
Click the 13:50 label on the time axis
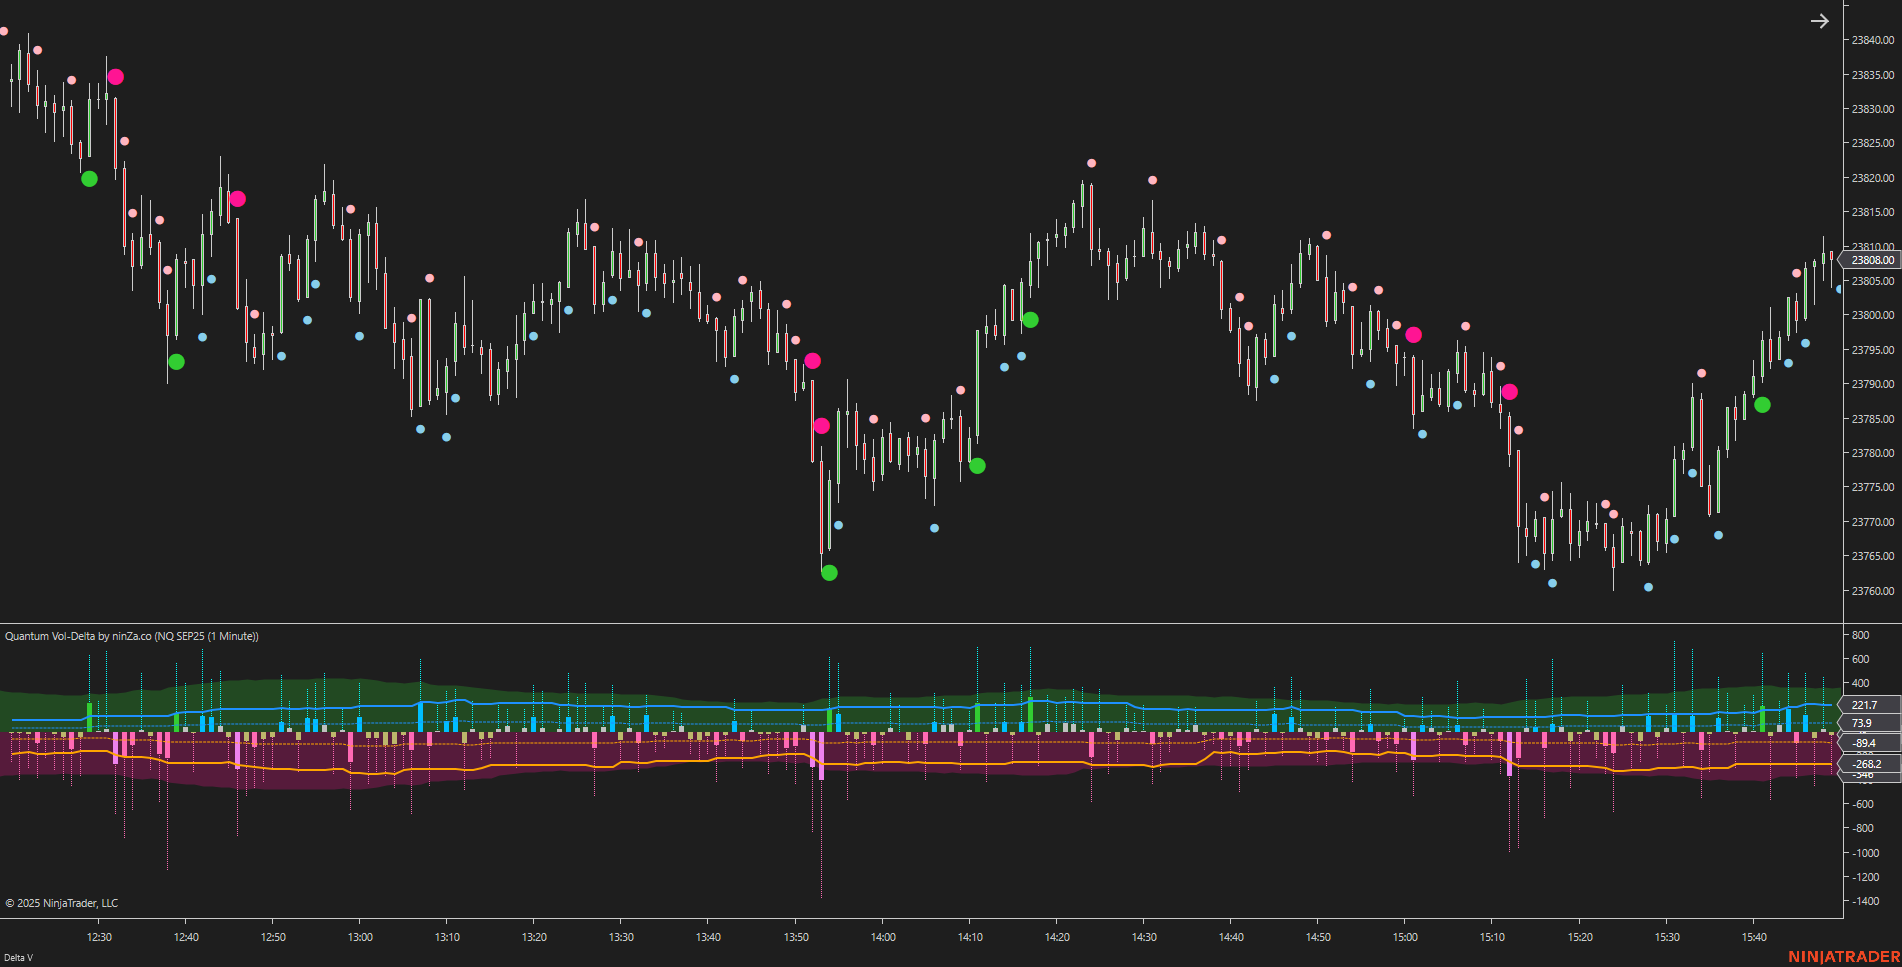point(795,938)
